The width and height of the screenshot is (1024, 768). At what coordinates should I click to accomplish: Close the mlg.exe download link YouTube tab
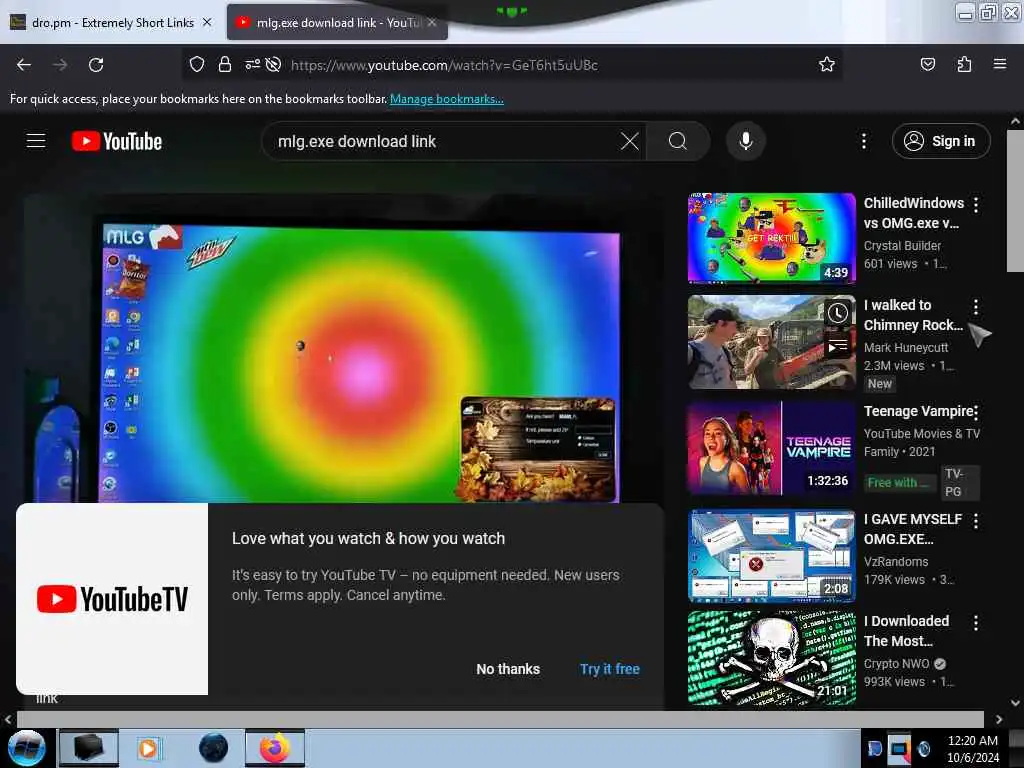coord(432,22)
